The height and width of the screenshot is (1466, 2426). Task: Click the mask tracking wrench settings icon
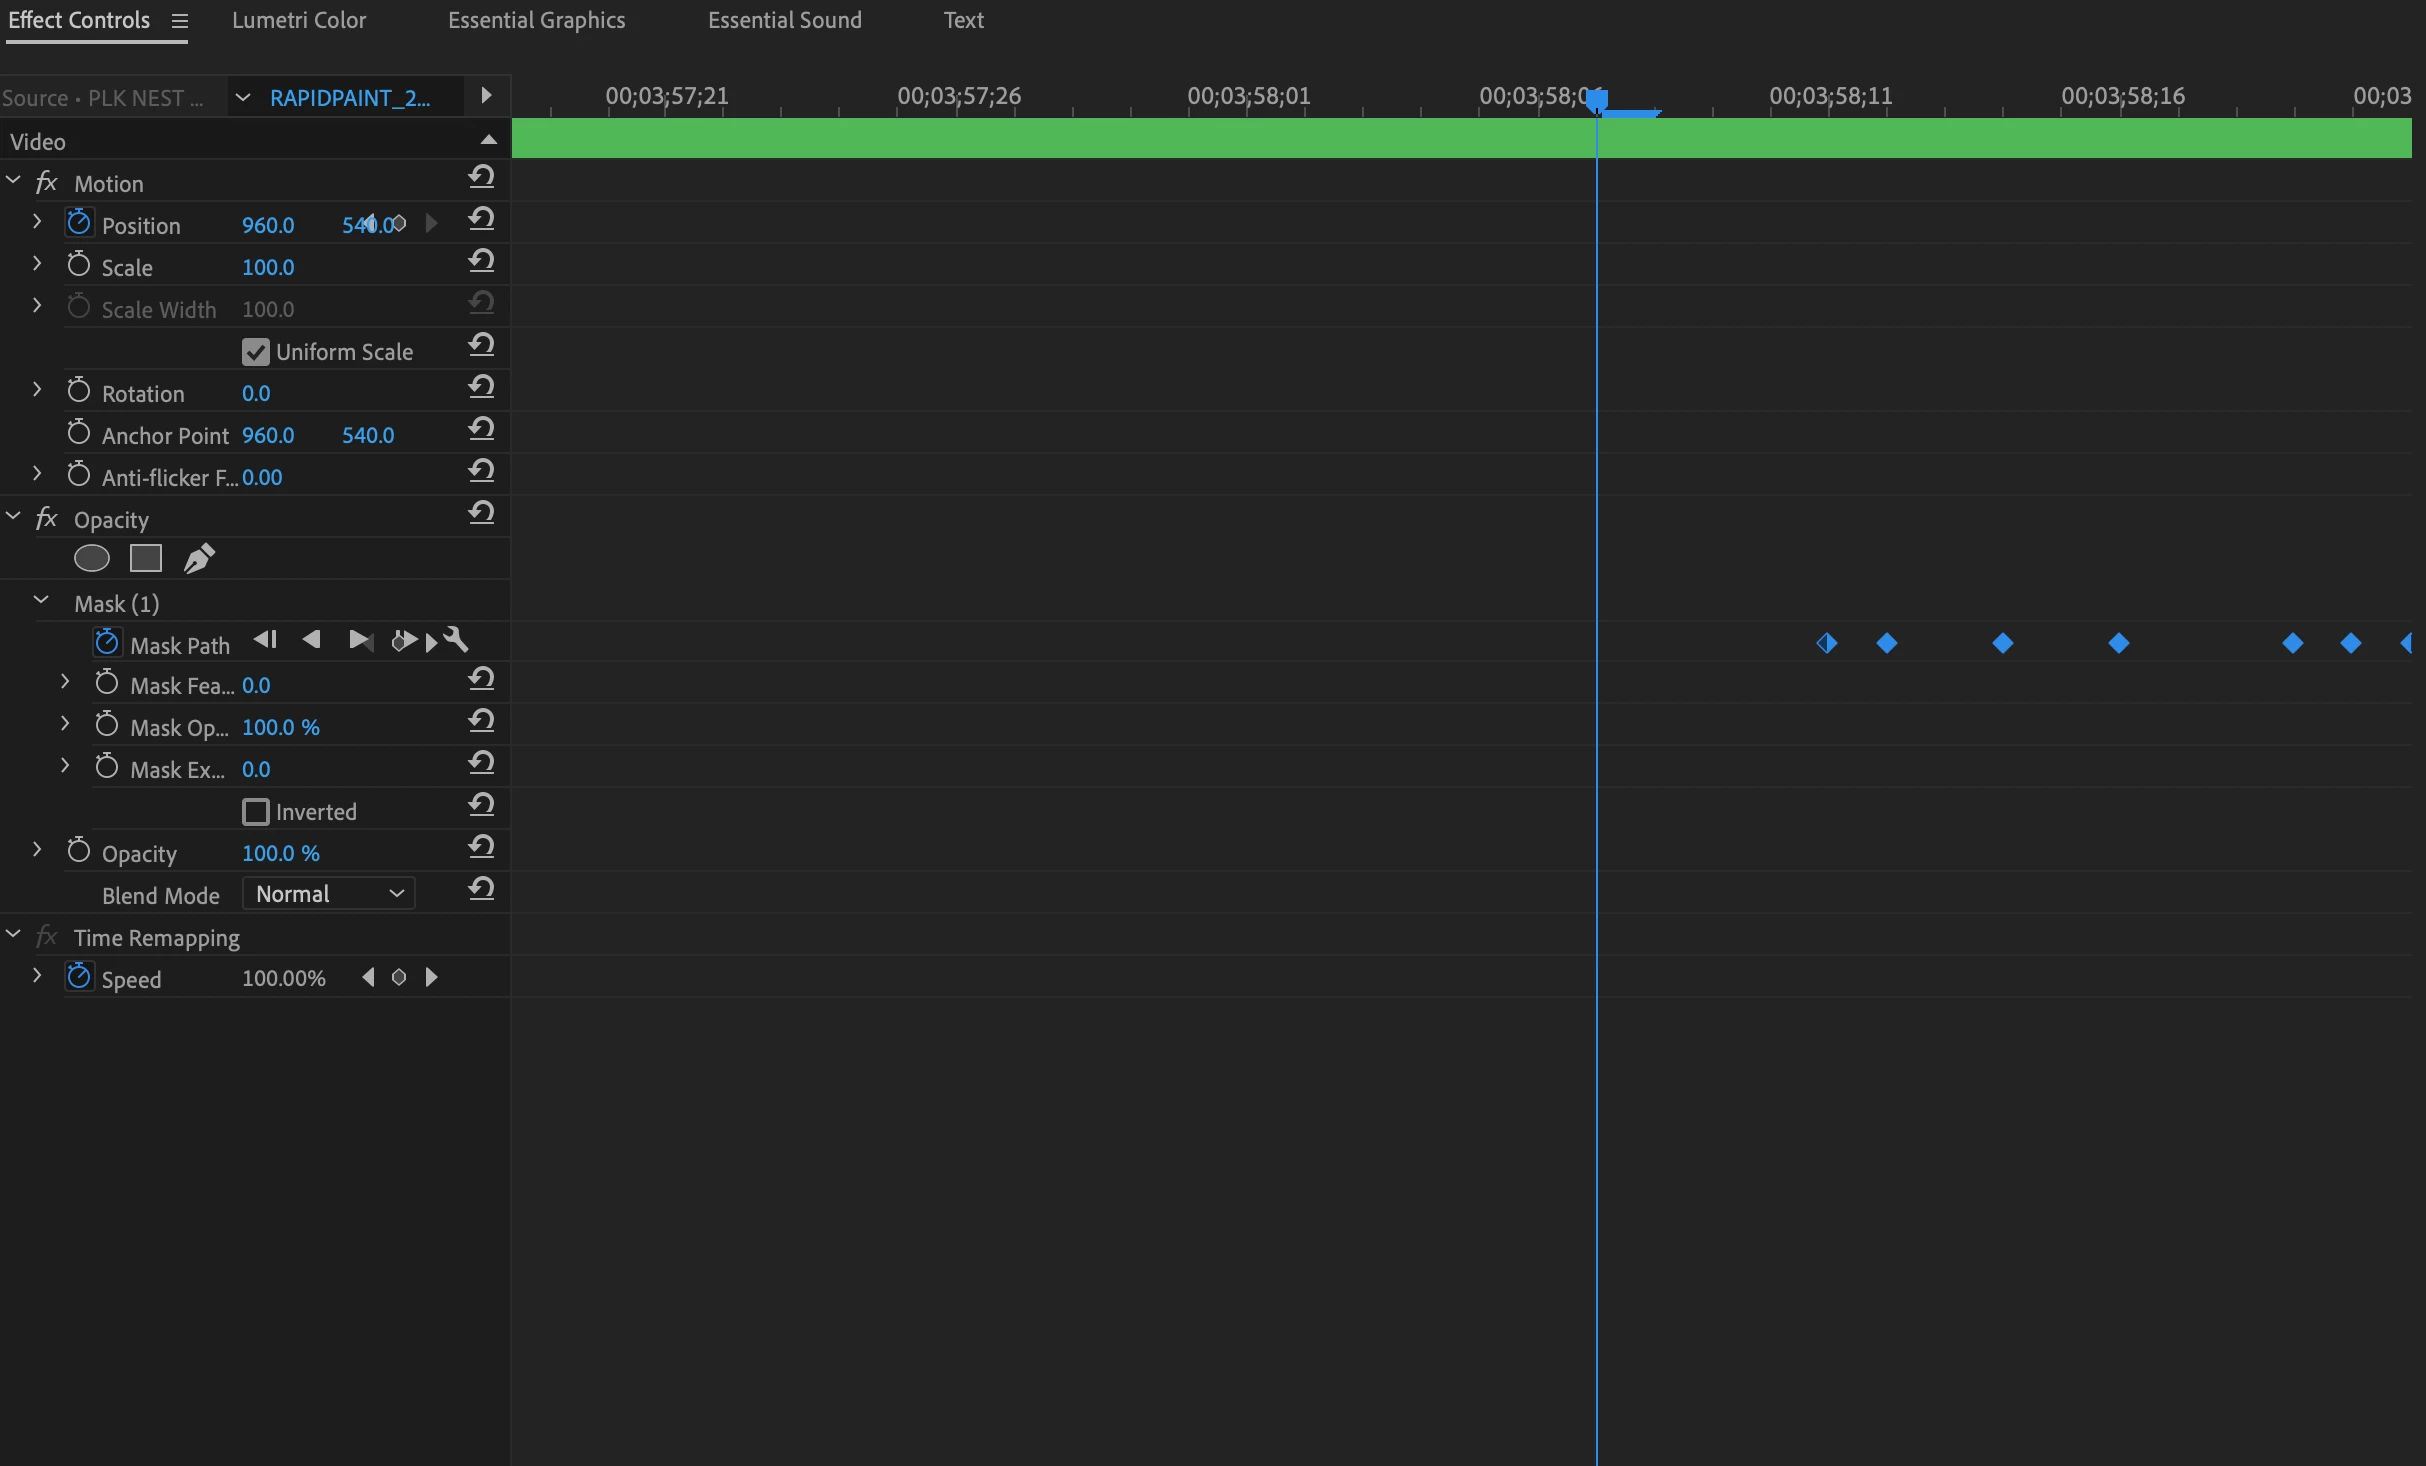click(x=456, y=640)
